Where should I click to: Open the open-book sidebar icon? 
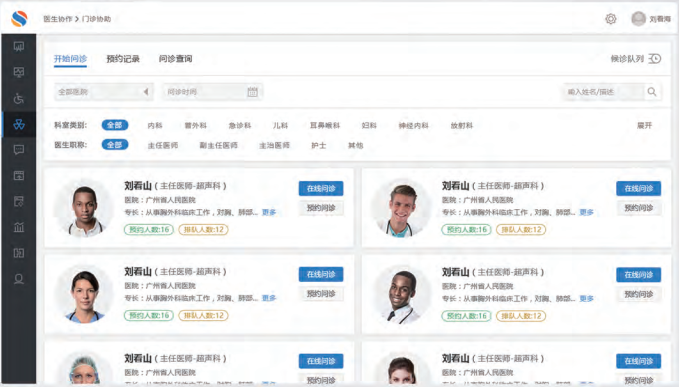tap(19, 253)
